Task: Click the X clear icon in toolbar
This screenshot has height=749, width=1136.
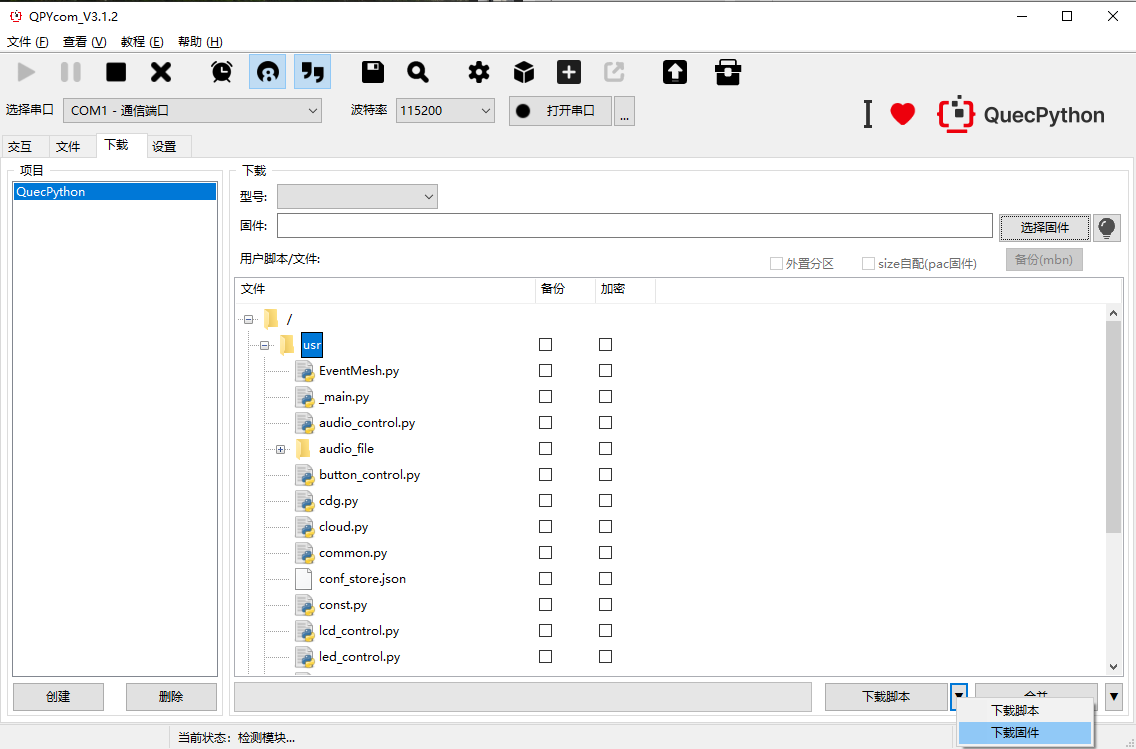Action: tap(161, 72)
